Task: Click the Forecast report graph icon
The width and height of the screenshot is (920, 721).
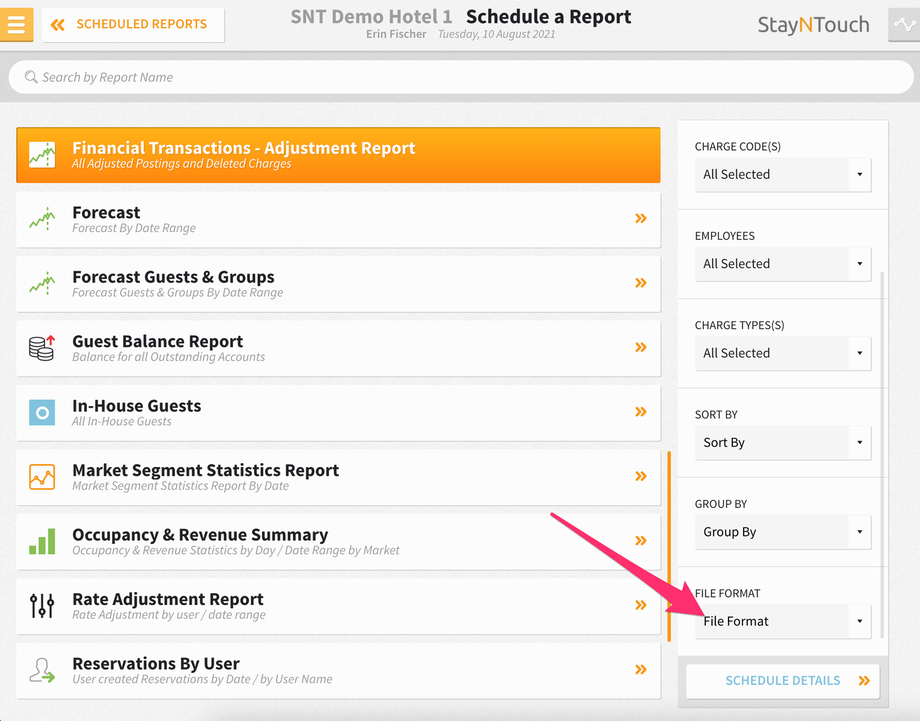Action: coord(42,219)
